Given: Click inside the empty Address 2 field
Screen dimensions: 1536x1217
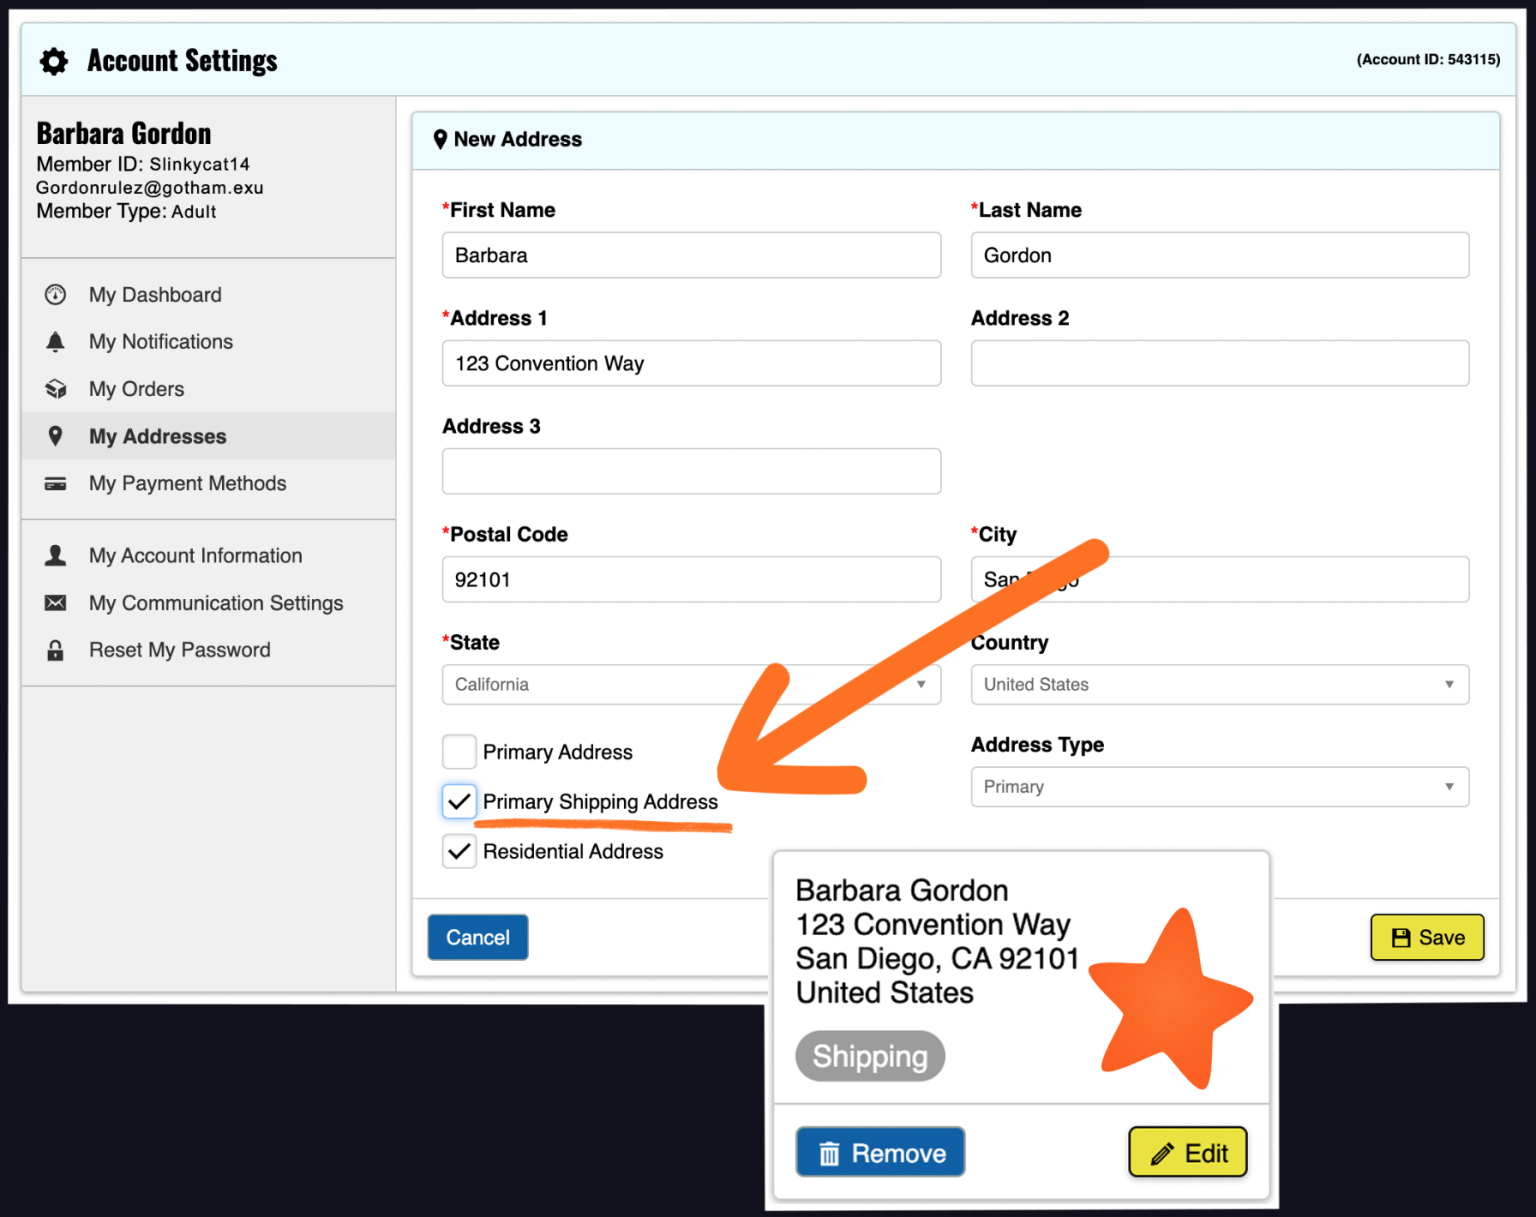Looking at the screenshot, I should click(x=1218, y=363).
